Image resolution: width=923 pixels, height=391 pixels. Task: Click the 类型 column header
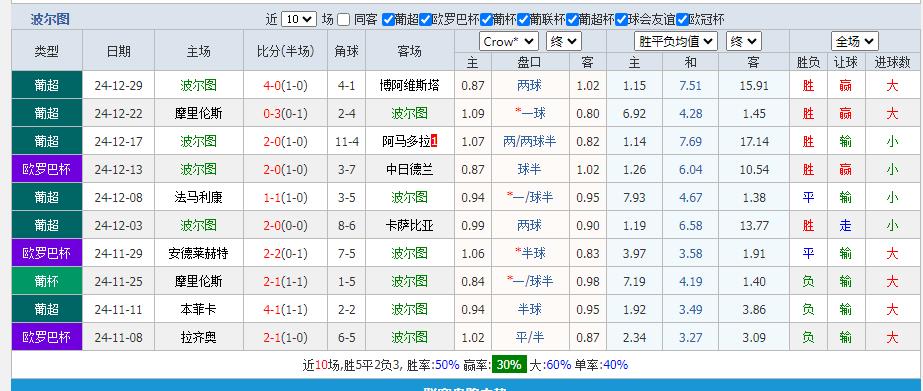[x=47, y=51]
